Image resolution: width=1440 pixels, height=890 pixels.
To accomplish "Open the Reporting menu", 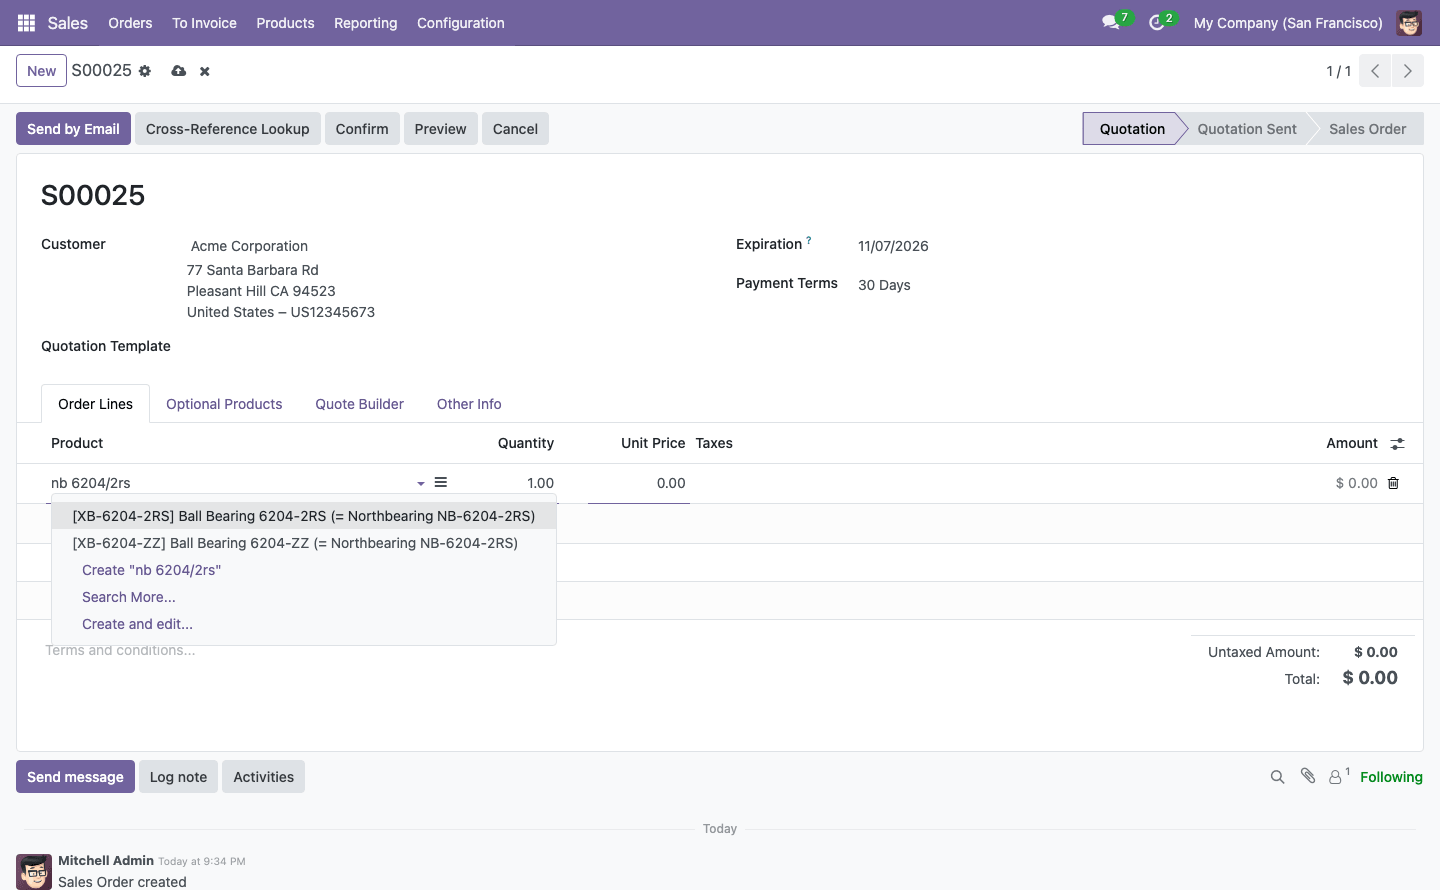I will [x=366, y=23].
